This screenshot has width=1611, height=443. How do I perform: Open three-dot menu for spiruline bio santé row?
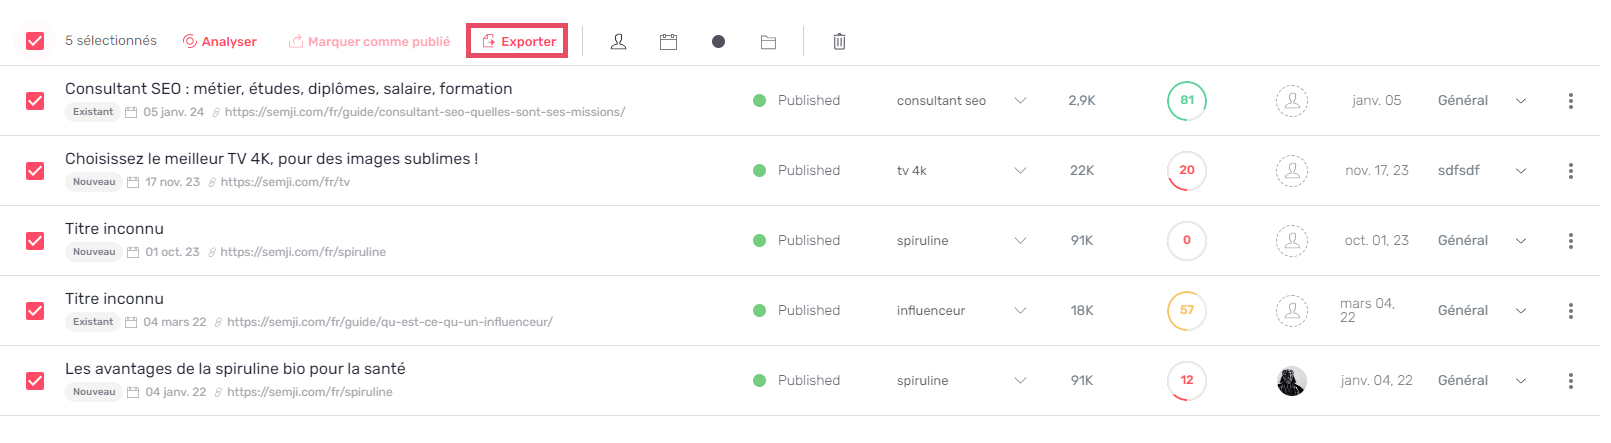tap(1571, 381)
